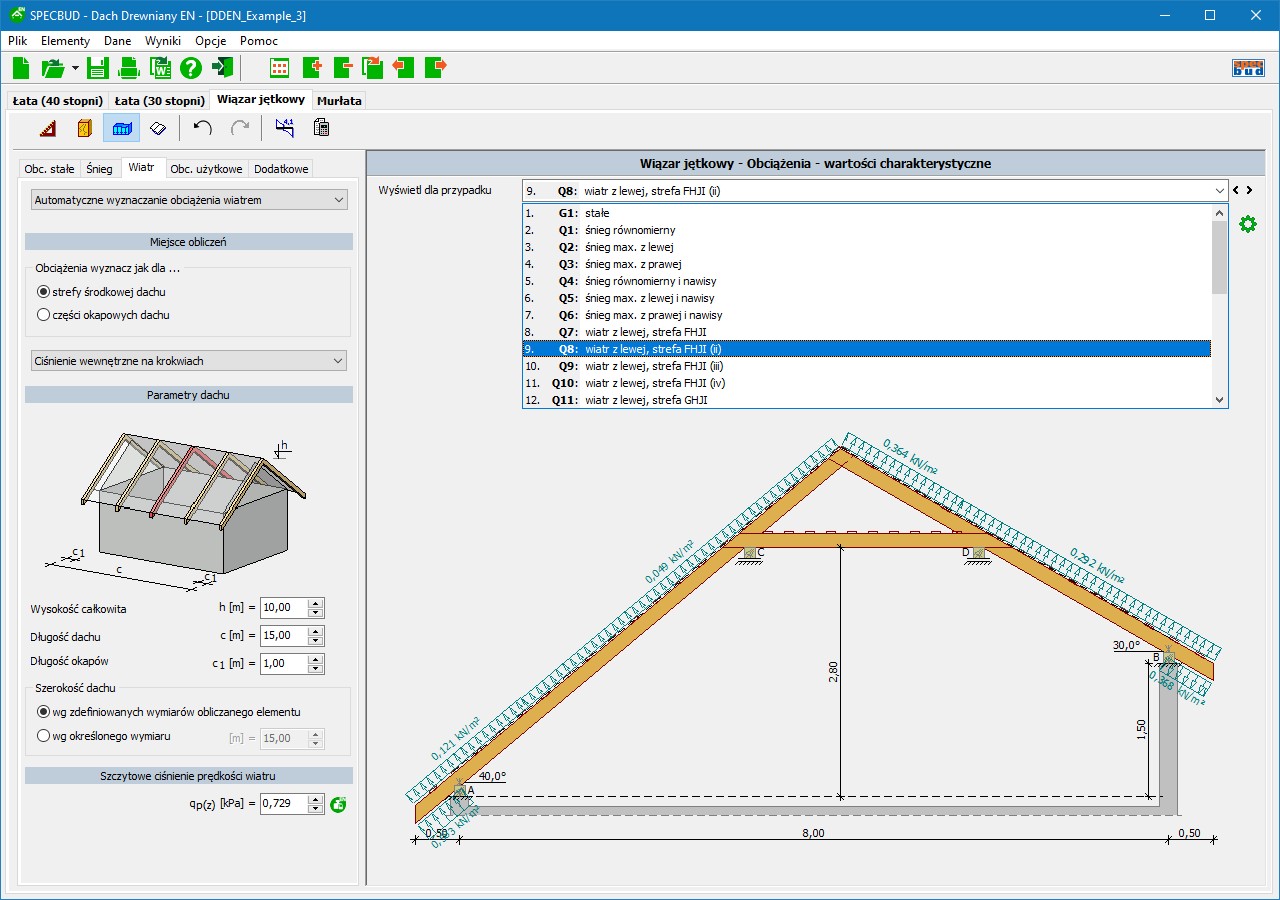The image size is (1280, 900).
Task: Open the Wyniki menu
Action: click(162, 41)
